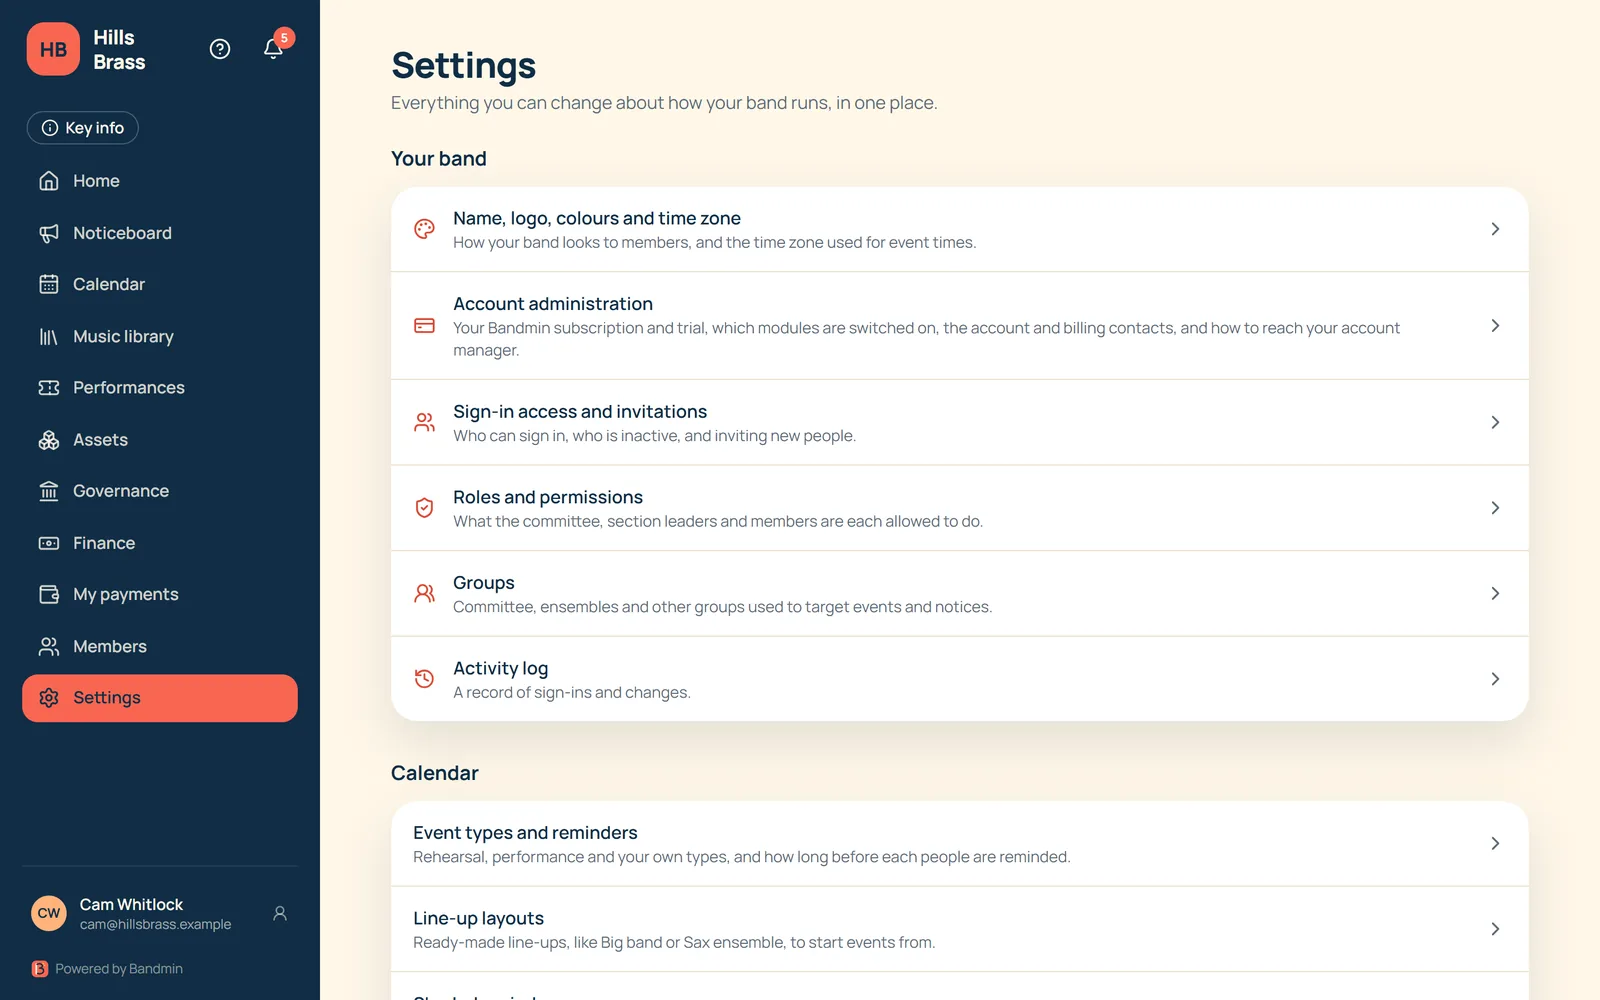The height and width of the screenshot is (1000, 1600).
Task: Expand the Roles and permissions chevron
Action: tap(1495, 508)
